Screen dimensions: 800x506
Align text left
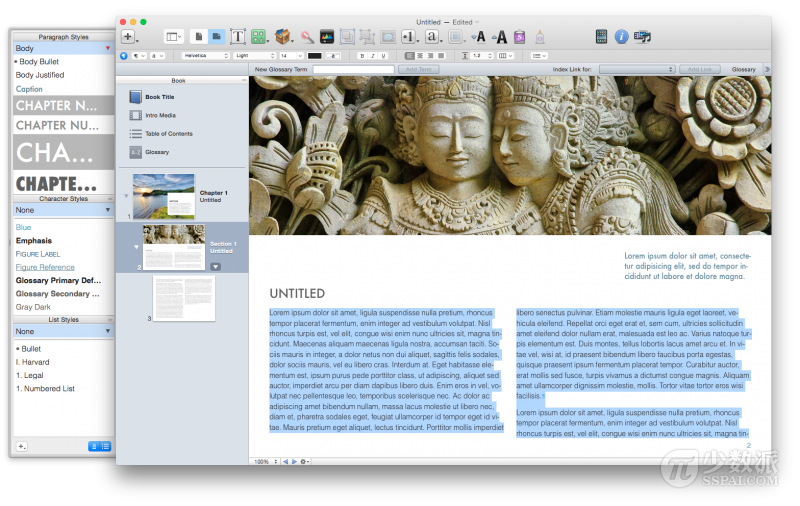point(410,56)
